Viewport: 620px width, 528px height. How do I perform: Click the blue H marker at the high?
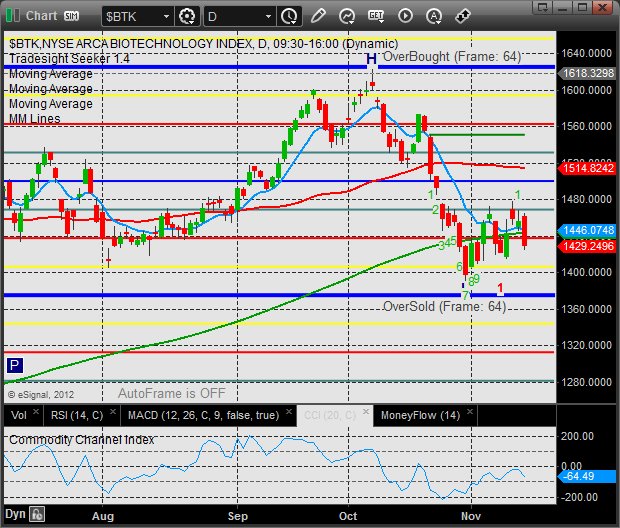click(371, 59)
